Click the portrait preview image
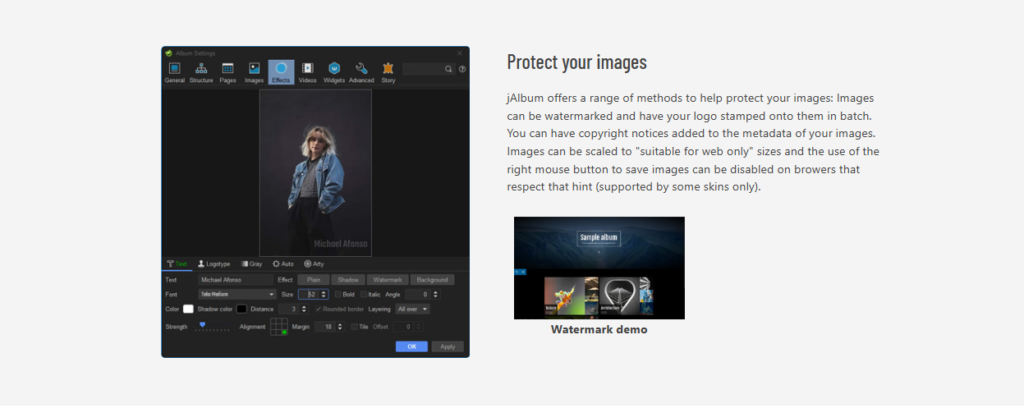The image size is (1024, 408). tap(315, 172)
